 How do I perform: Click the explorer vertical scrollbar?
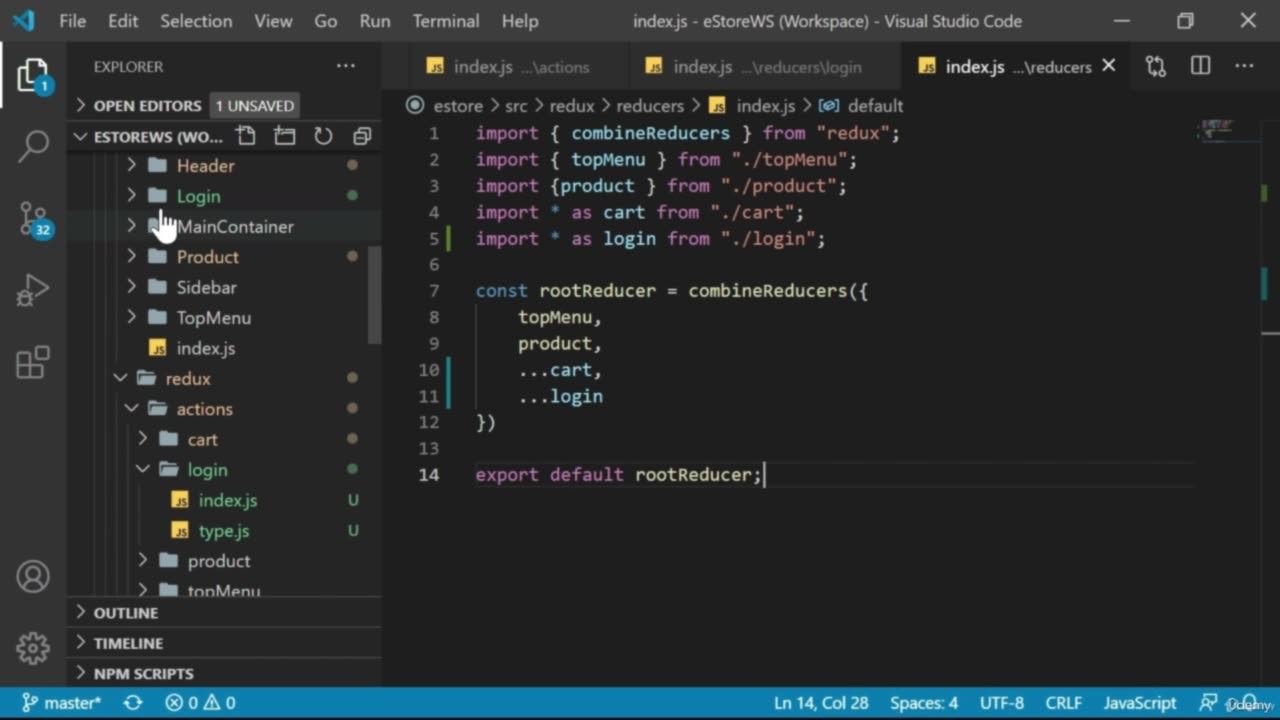(x=375, y=295)
